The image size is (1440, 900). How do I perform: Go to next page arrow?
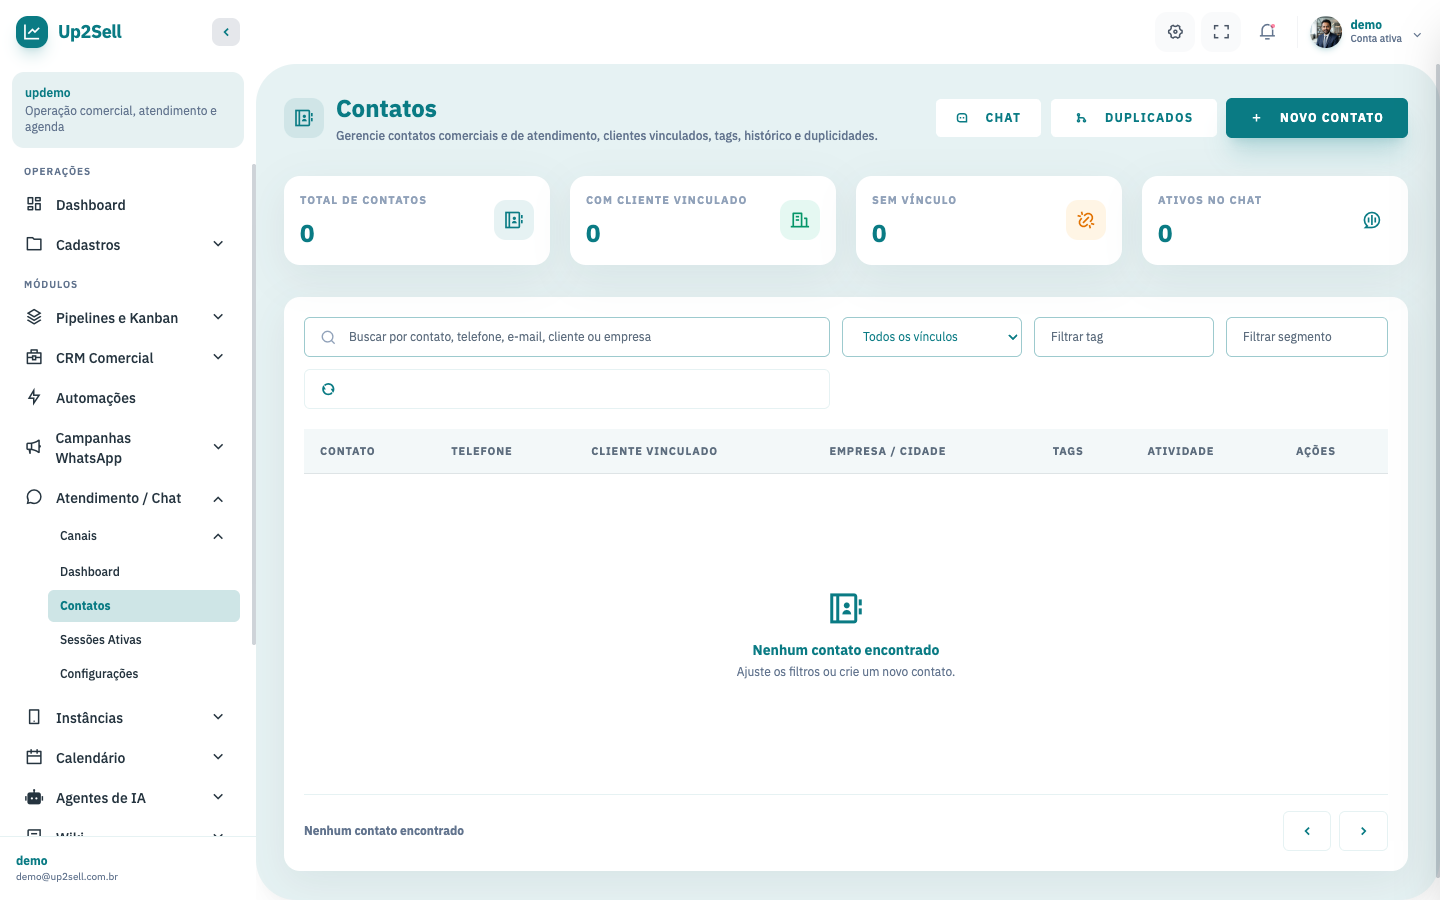1364,831
